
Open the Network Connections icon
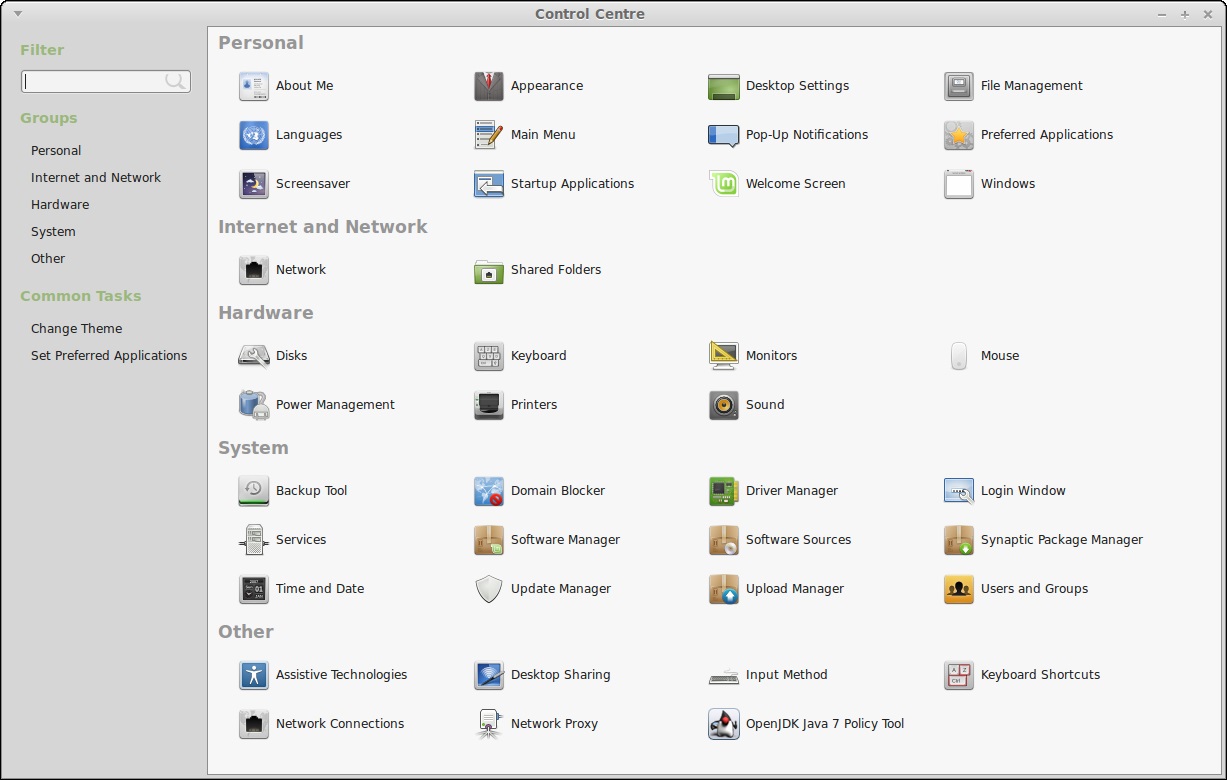[x=254, y=724]
